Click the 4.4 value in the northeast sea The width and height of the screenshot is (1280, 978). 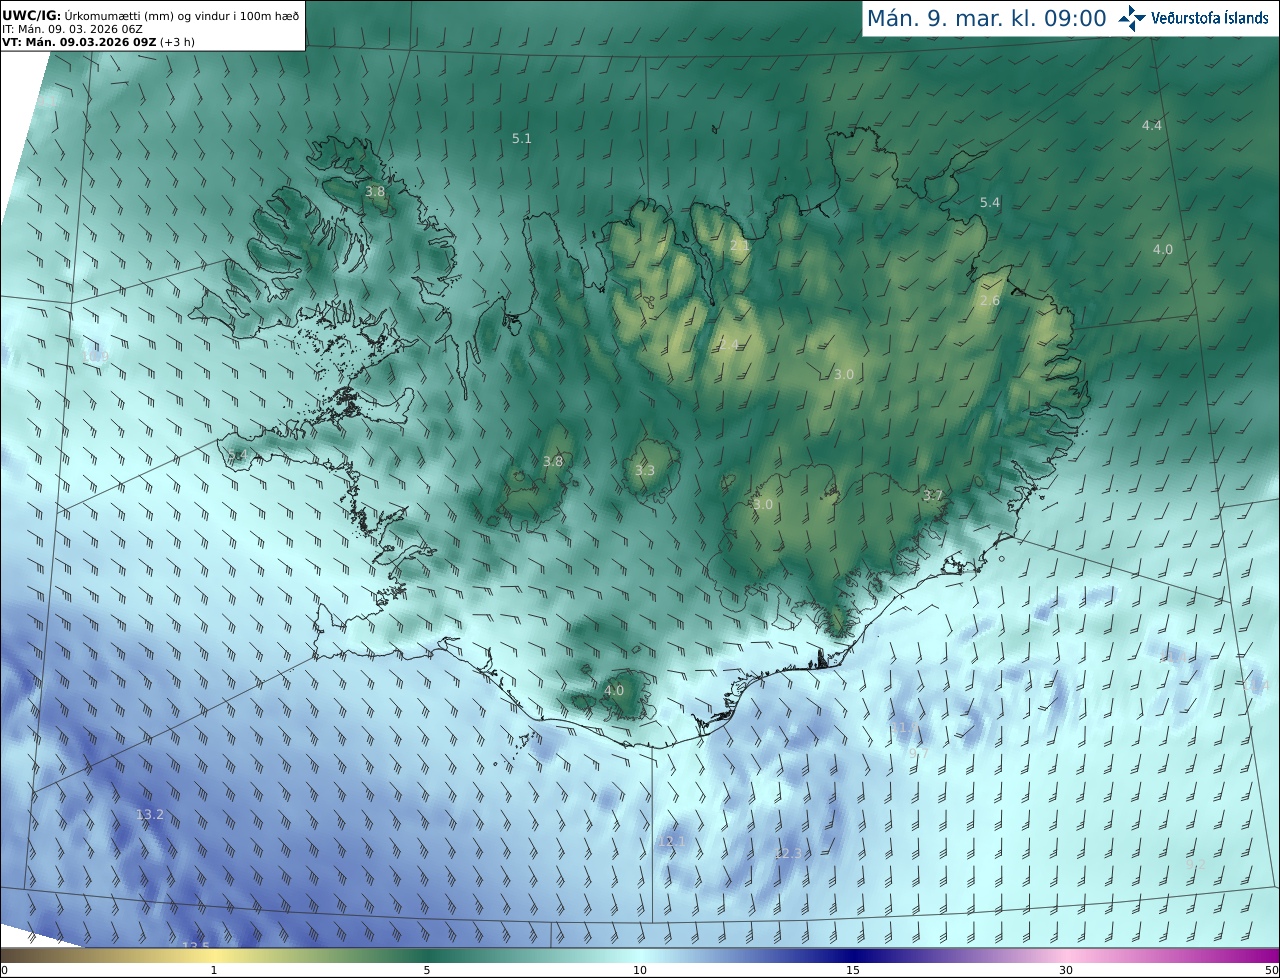(x=1151, y=125)
